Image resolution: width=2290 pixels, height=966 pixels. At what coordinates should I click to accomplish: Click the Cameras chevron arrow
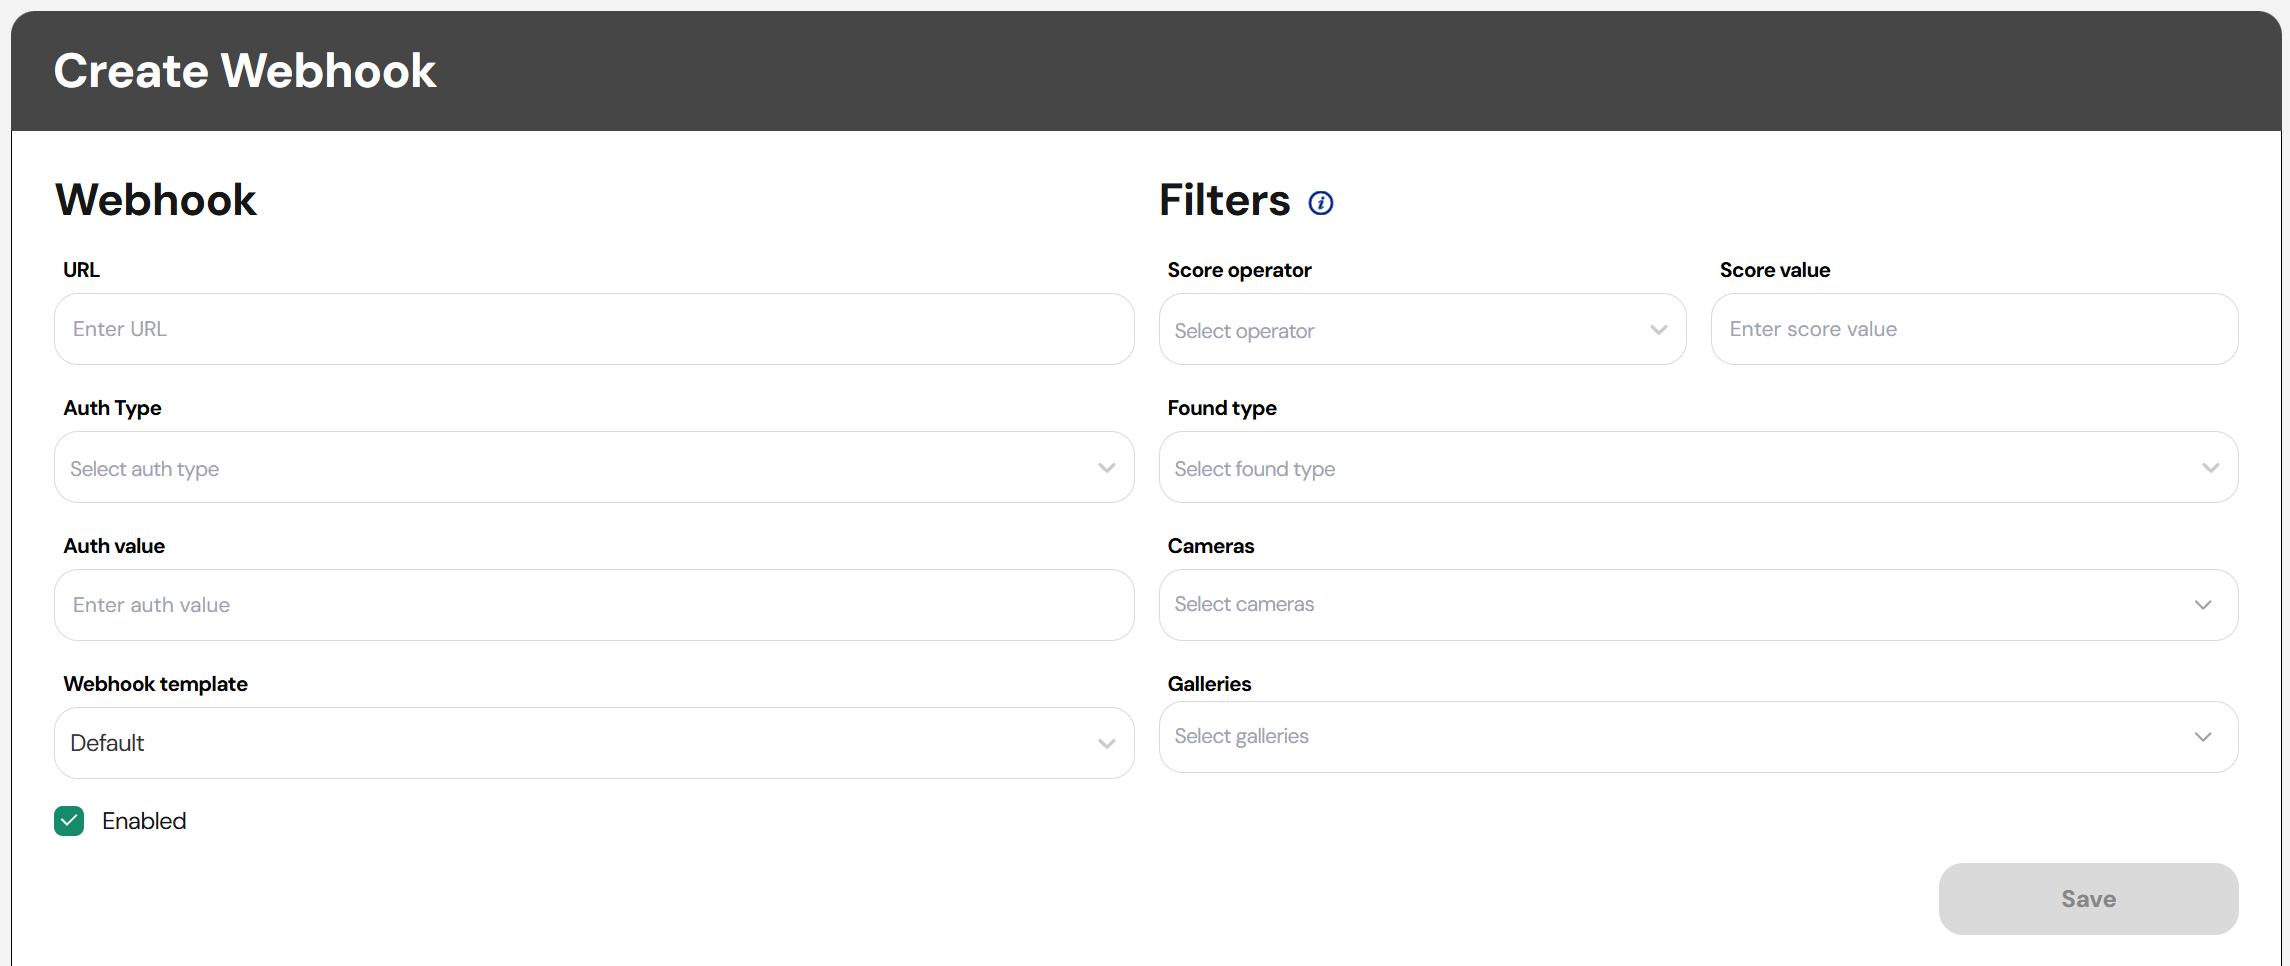[2202, 605]
